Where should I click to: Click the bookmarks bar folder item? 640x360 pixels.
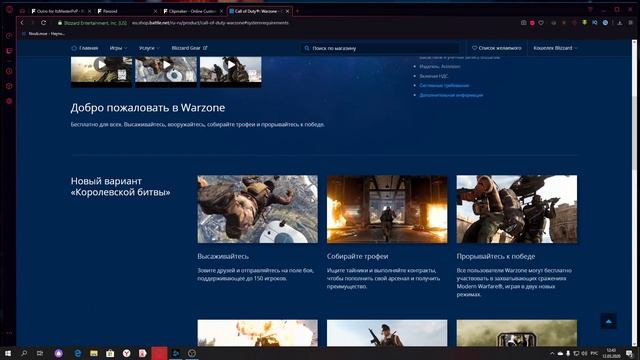tap(43, 34)
